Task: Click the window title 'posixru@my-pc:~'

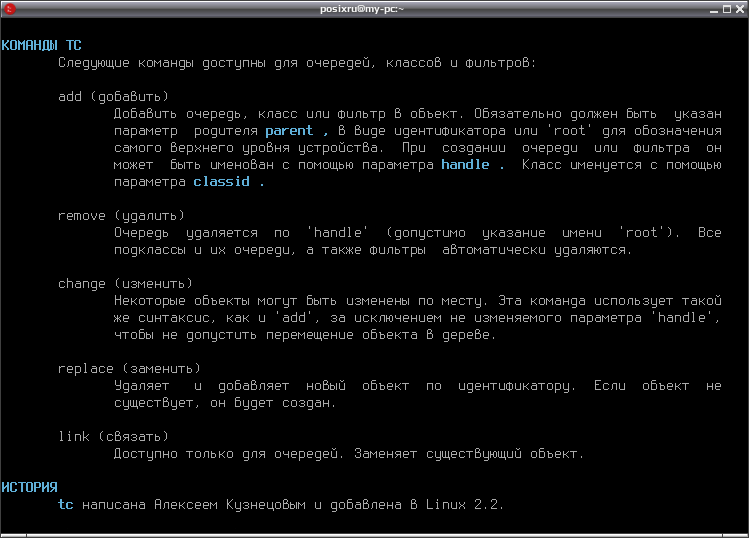Action: pyautogui.click(x=362, y=9)
